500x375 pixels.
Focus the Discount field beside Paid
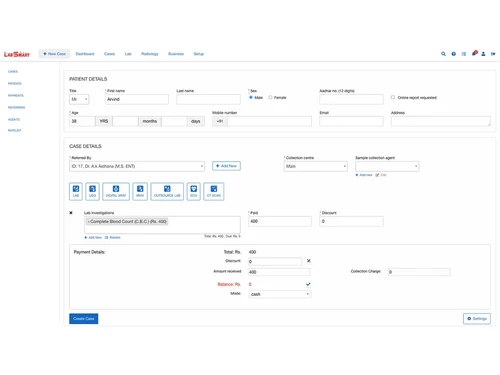(x=351, y=221)
